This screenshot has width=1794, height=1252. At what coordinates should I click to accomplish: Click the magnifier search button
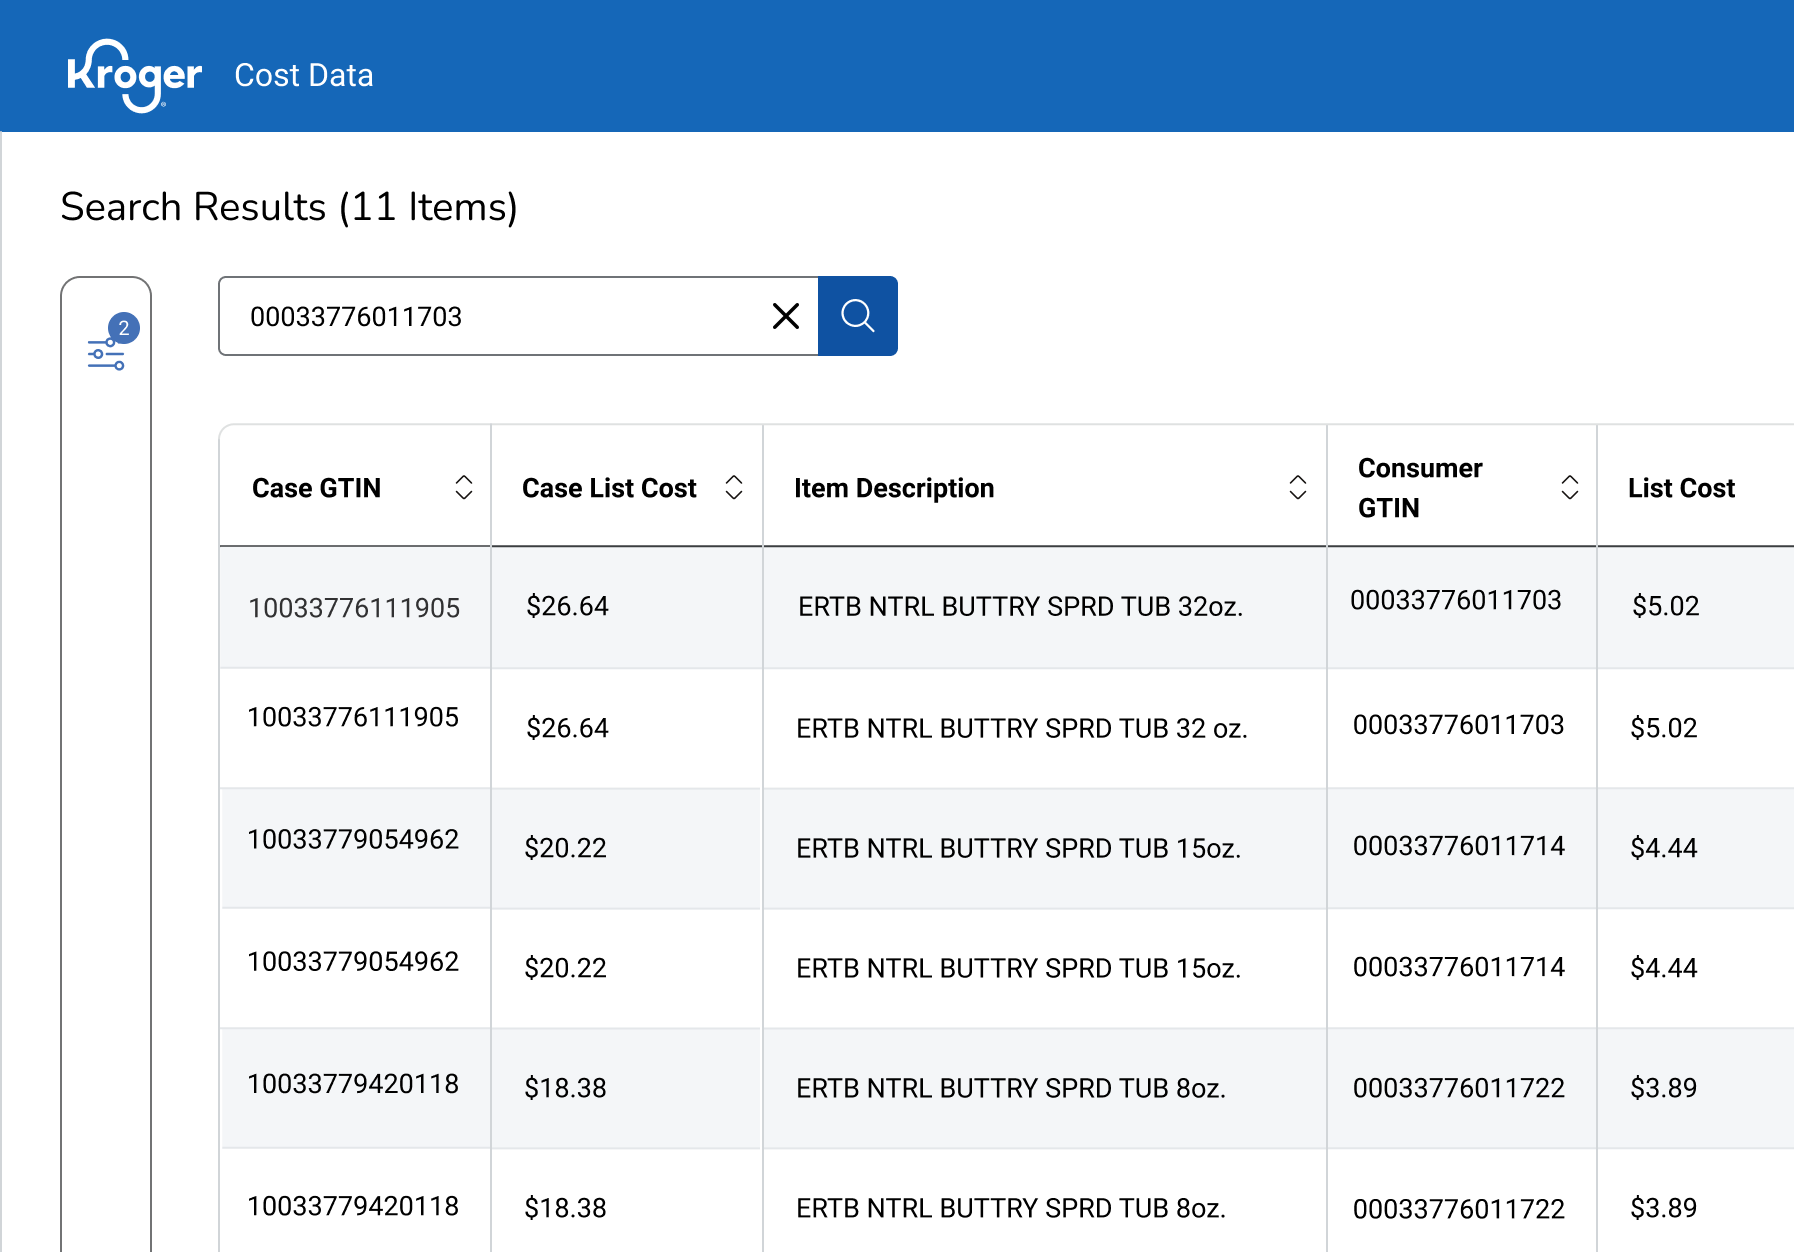(x=858, y=316)
